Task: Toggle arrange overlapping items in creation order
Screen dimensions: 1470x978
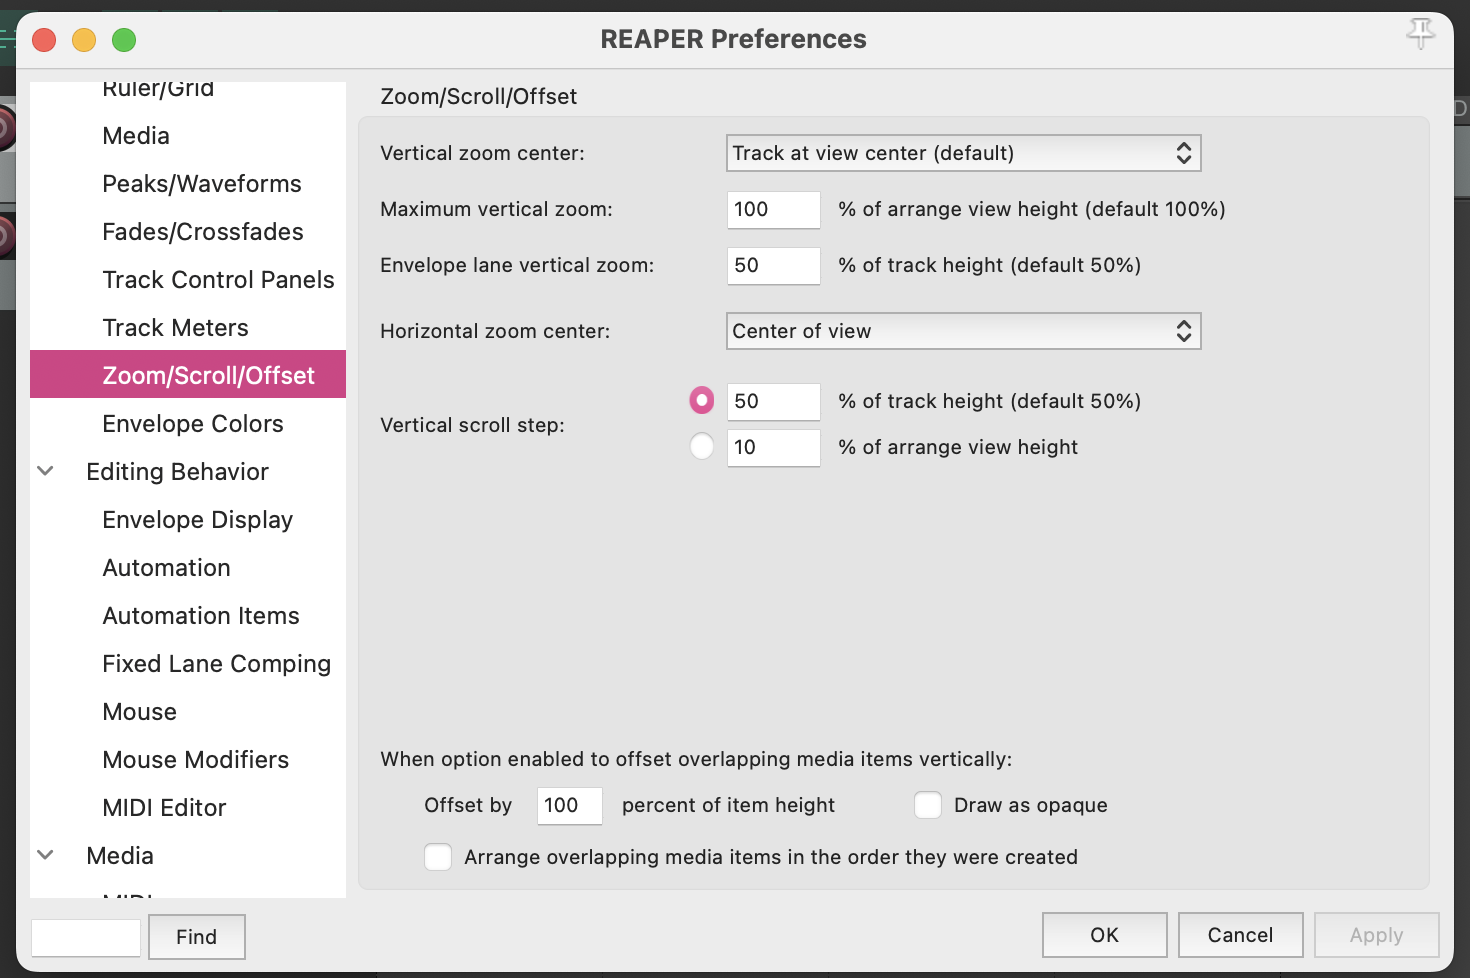Action: coord(438,857)
